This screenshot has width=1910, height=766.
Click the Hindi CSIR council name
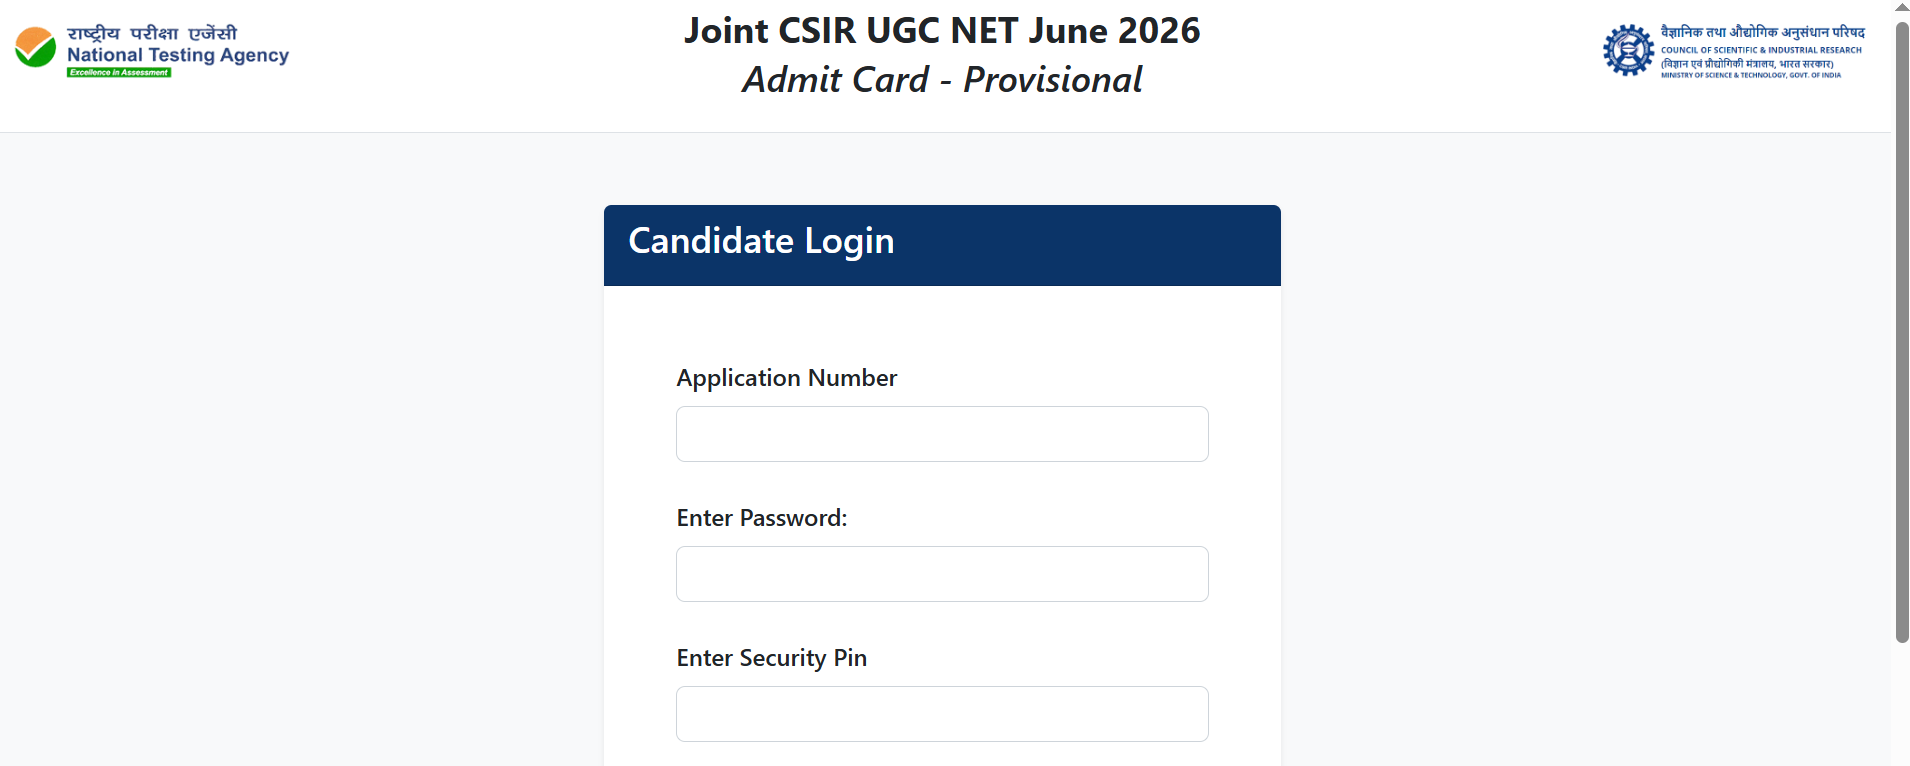[x=1762, y=32]
